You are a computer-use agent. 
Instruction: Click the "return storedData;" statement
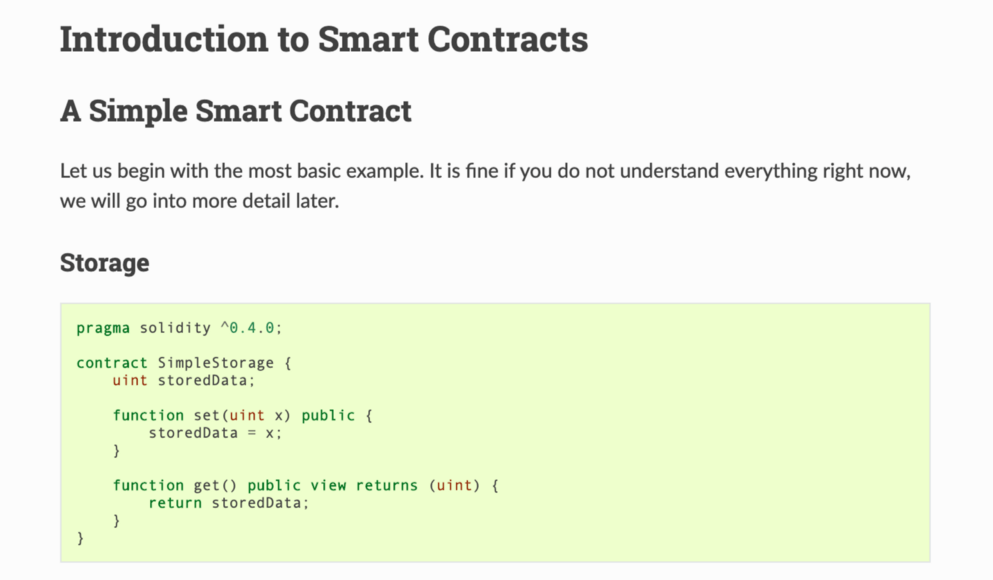point(229,503)
